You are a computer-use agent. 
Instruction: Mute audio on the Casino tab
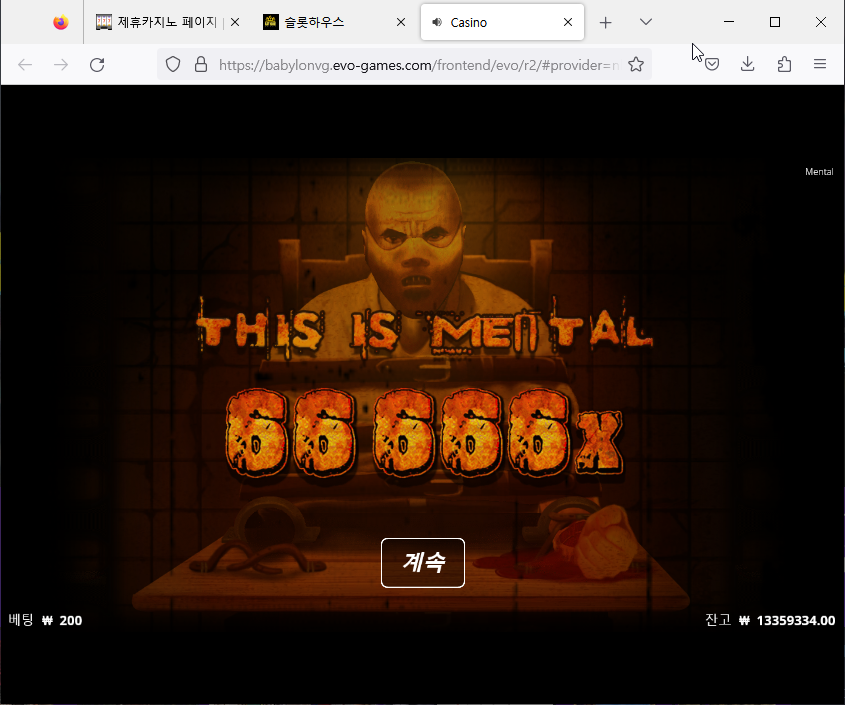tap(437, 22)
